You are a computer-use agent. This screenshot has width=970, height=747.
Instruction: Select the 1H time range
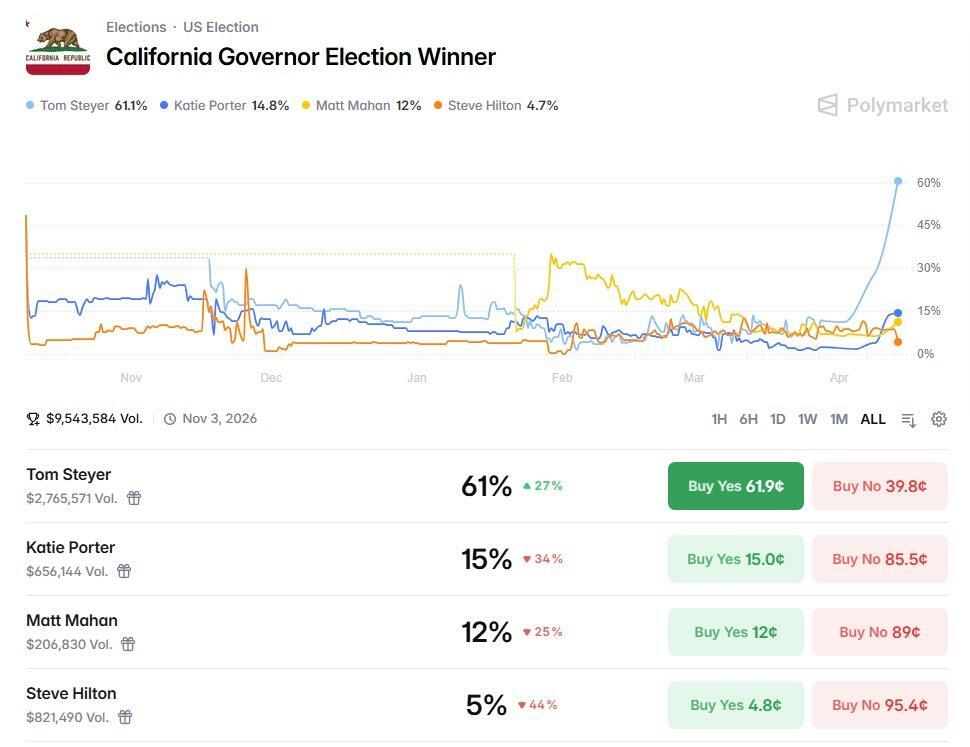click(x=719, y=419)
